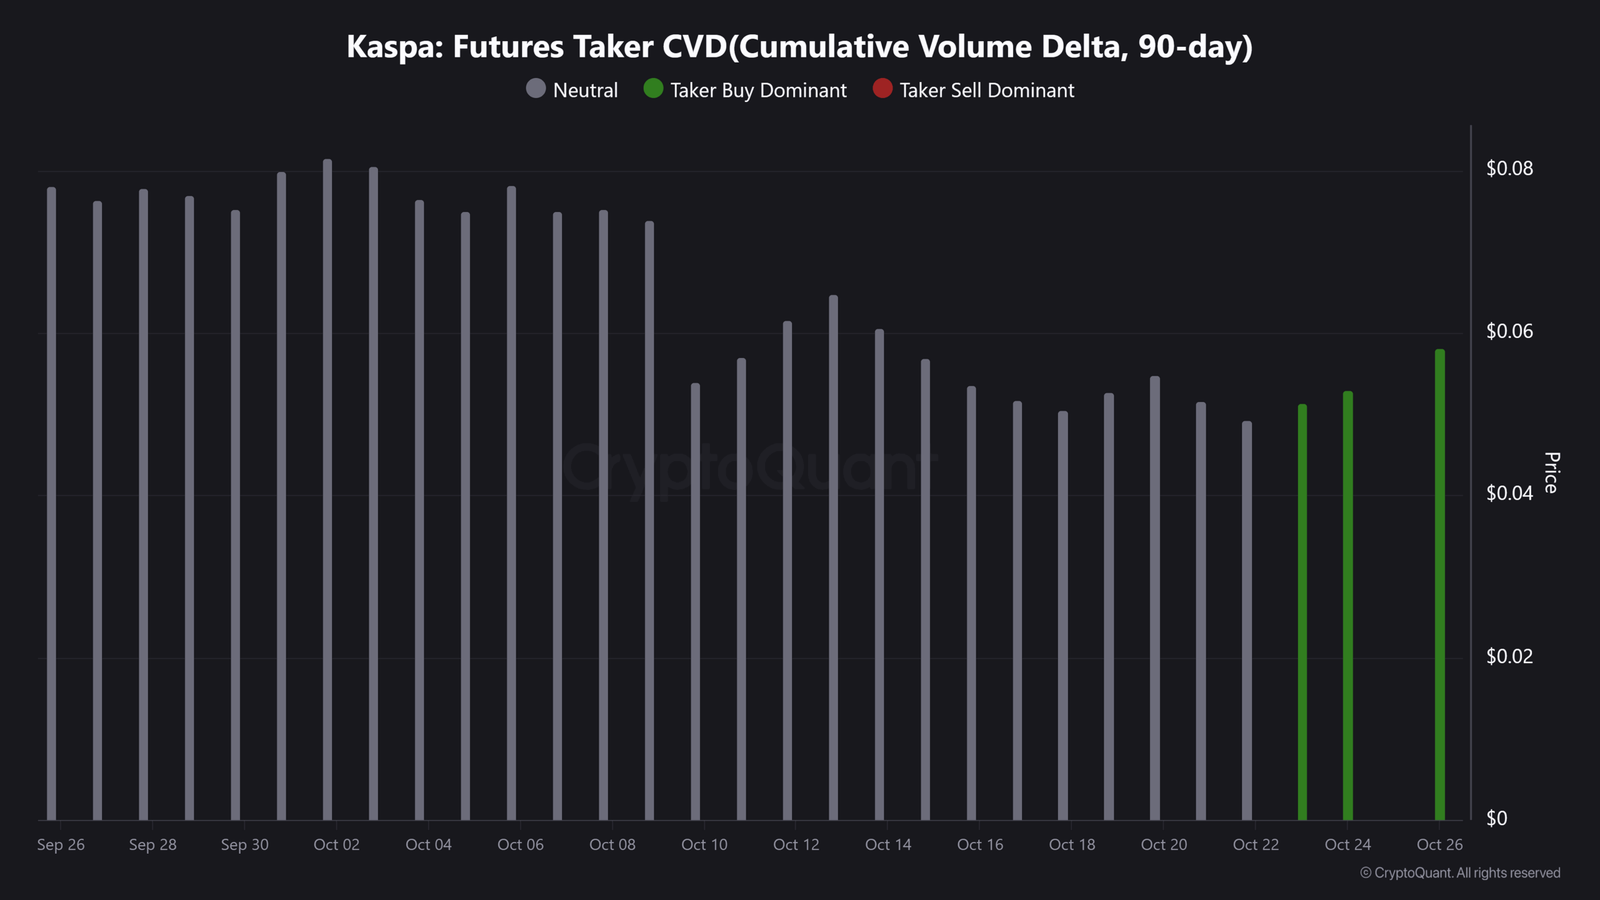The width and height of the screenshot is (1600, 900).
Task: Click the Oct 16 date label
Action: pos(980,845)
